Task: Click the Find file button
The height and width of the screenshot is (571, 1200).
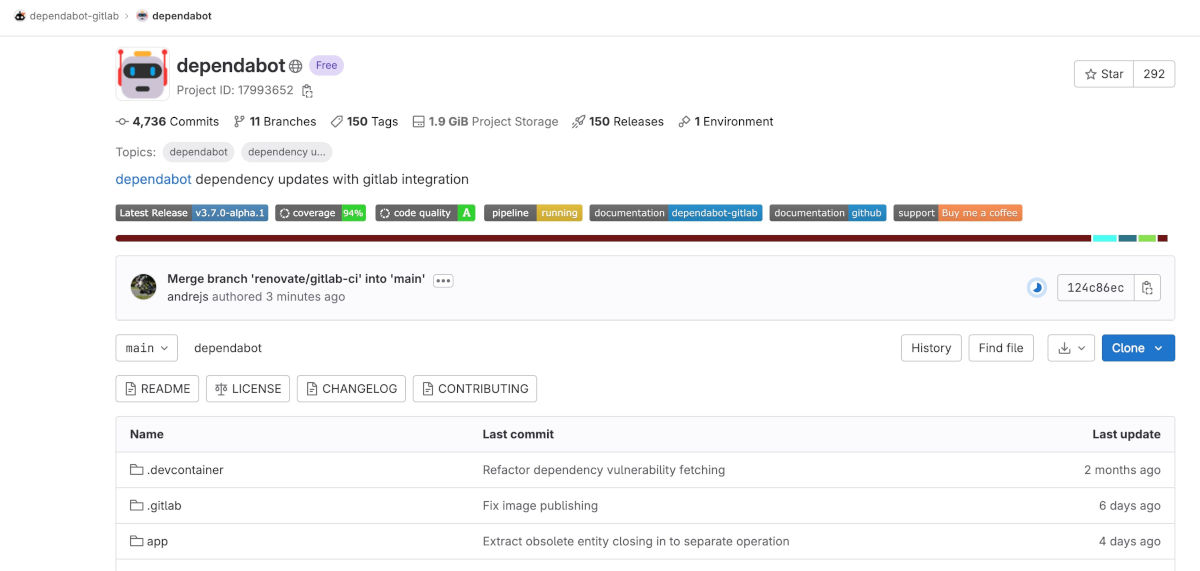Action: point(1000,348)
